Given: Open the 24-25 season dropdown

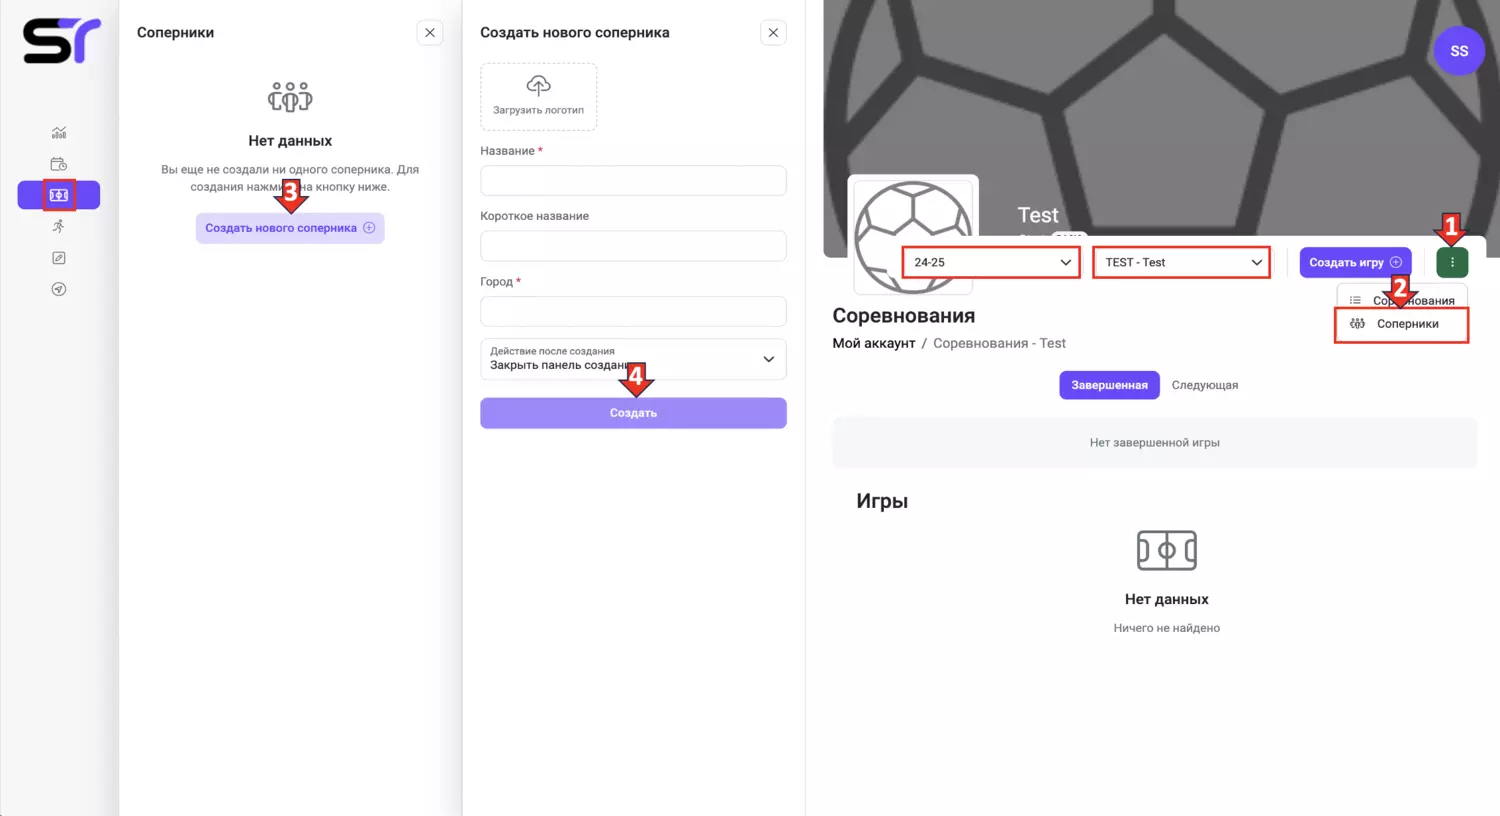Looking at the screenshot, I should tap(991, 262).
